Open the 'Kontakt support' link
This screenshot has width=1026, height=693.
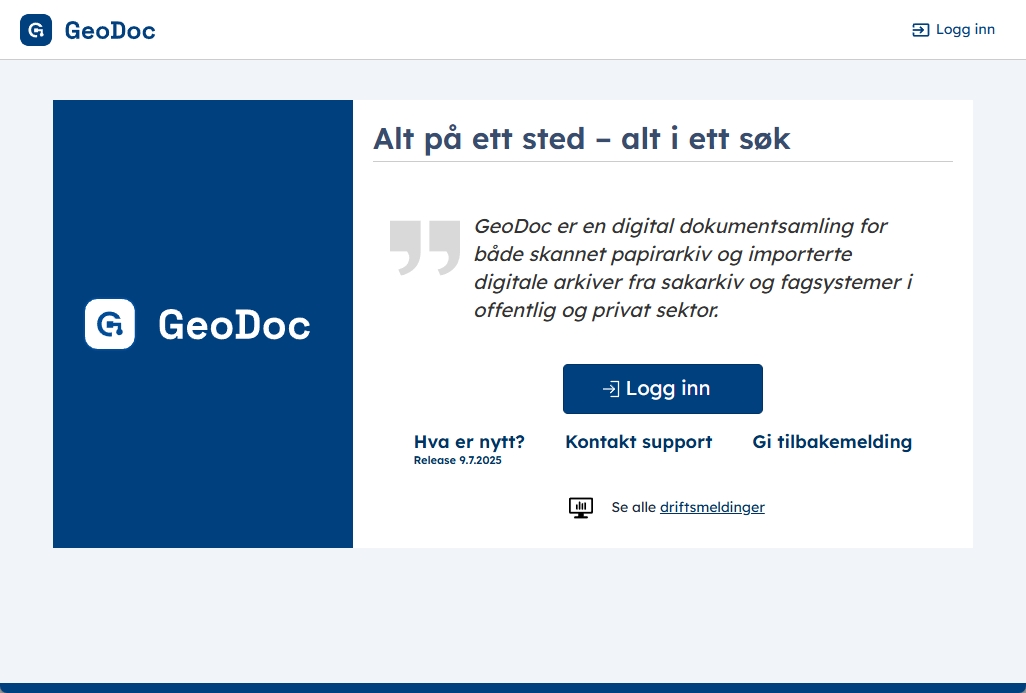638,442
